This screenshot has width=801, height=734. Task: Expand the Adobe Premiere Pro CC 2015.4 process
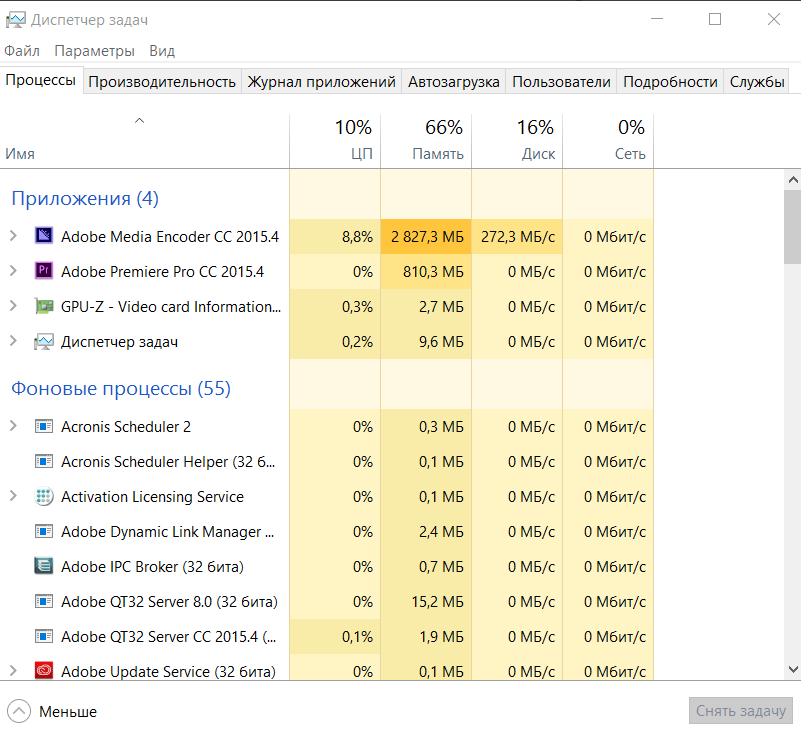(13, 271)
